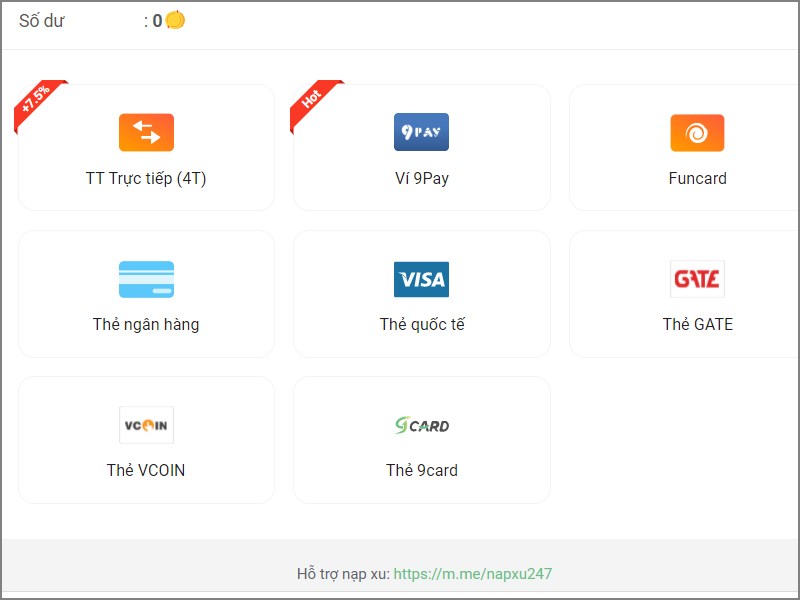
Task: Open Thẻ ngân hàng payment option
Action: pyautogui.click(x=146, y=324)
